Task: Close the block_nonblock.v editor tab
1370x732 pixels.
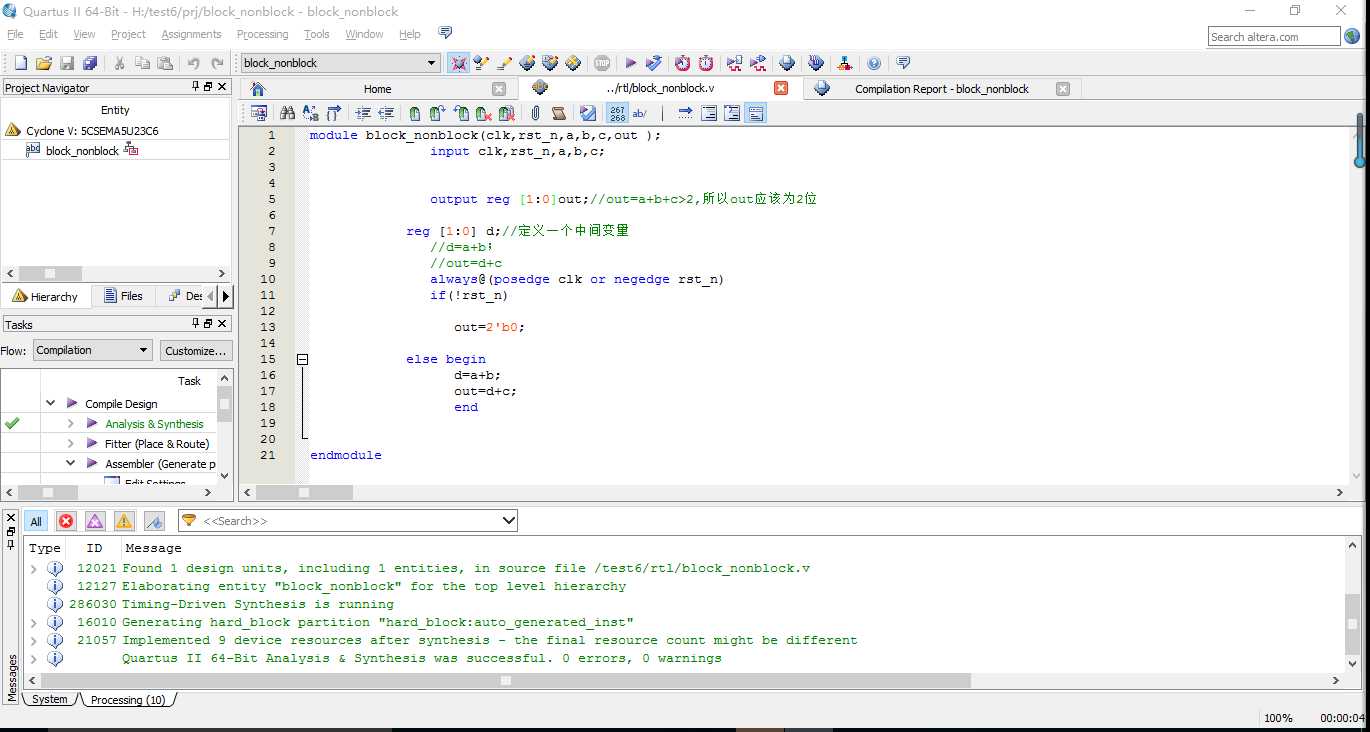Action: pos(781,88)
